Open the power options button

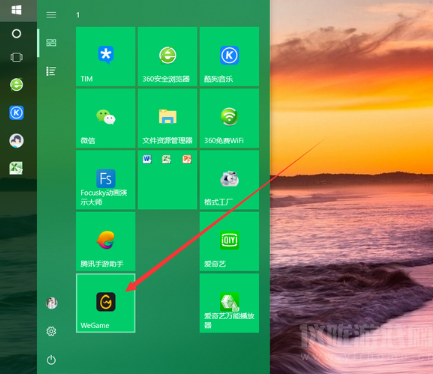[x=51, y=360]
